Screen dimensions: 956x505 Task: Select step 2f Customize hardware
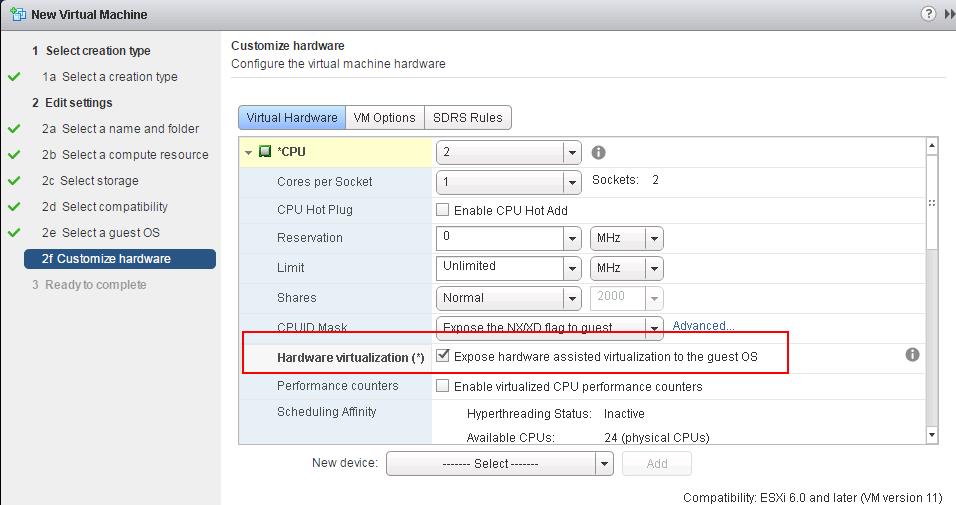(x=120, y=259)
